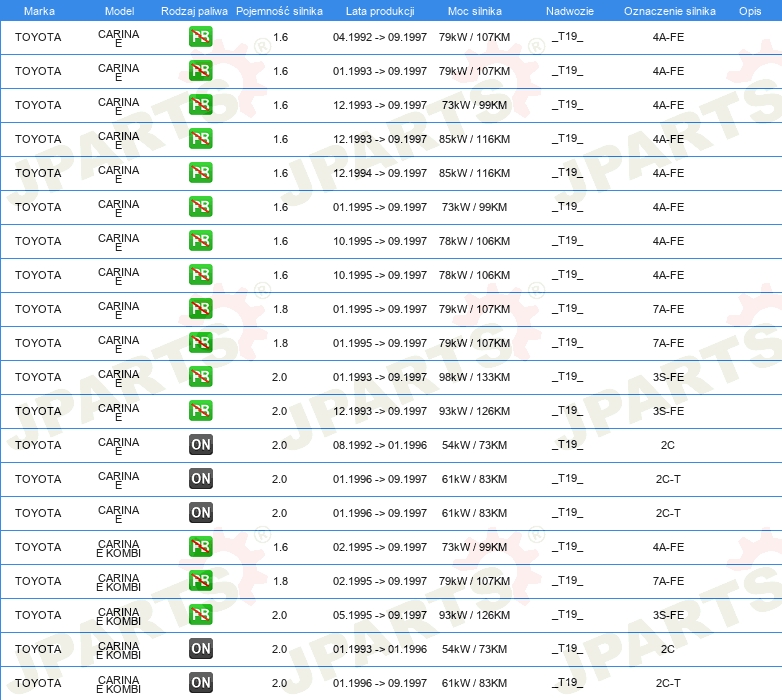Click petrol icon in Kombi 05.1995 93kW row

[200, 614]
